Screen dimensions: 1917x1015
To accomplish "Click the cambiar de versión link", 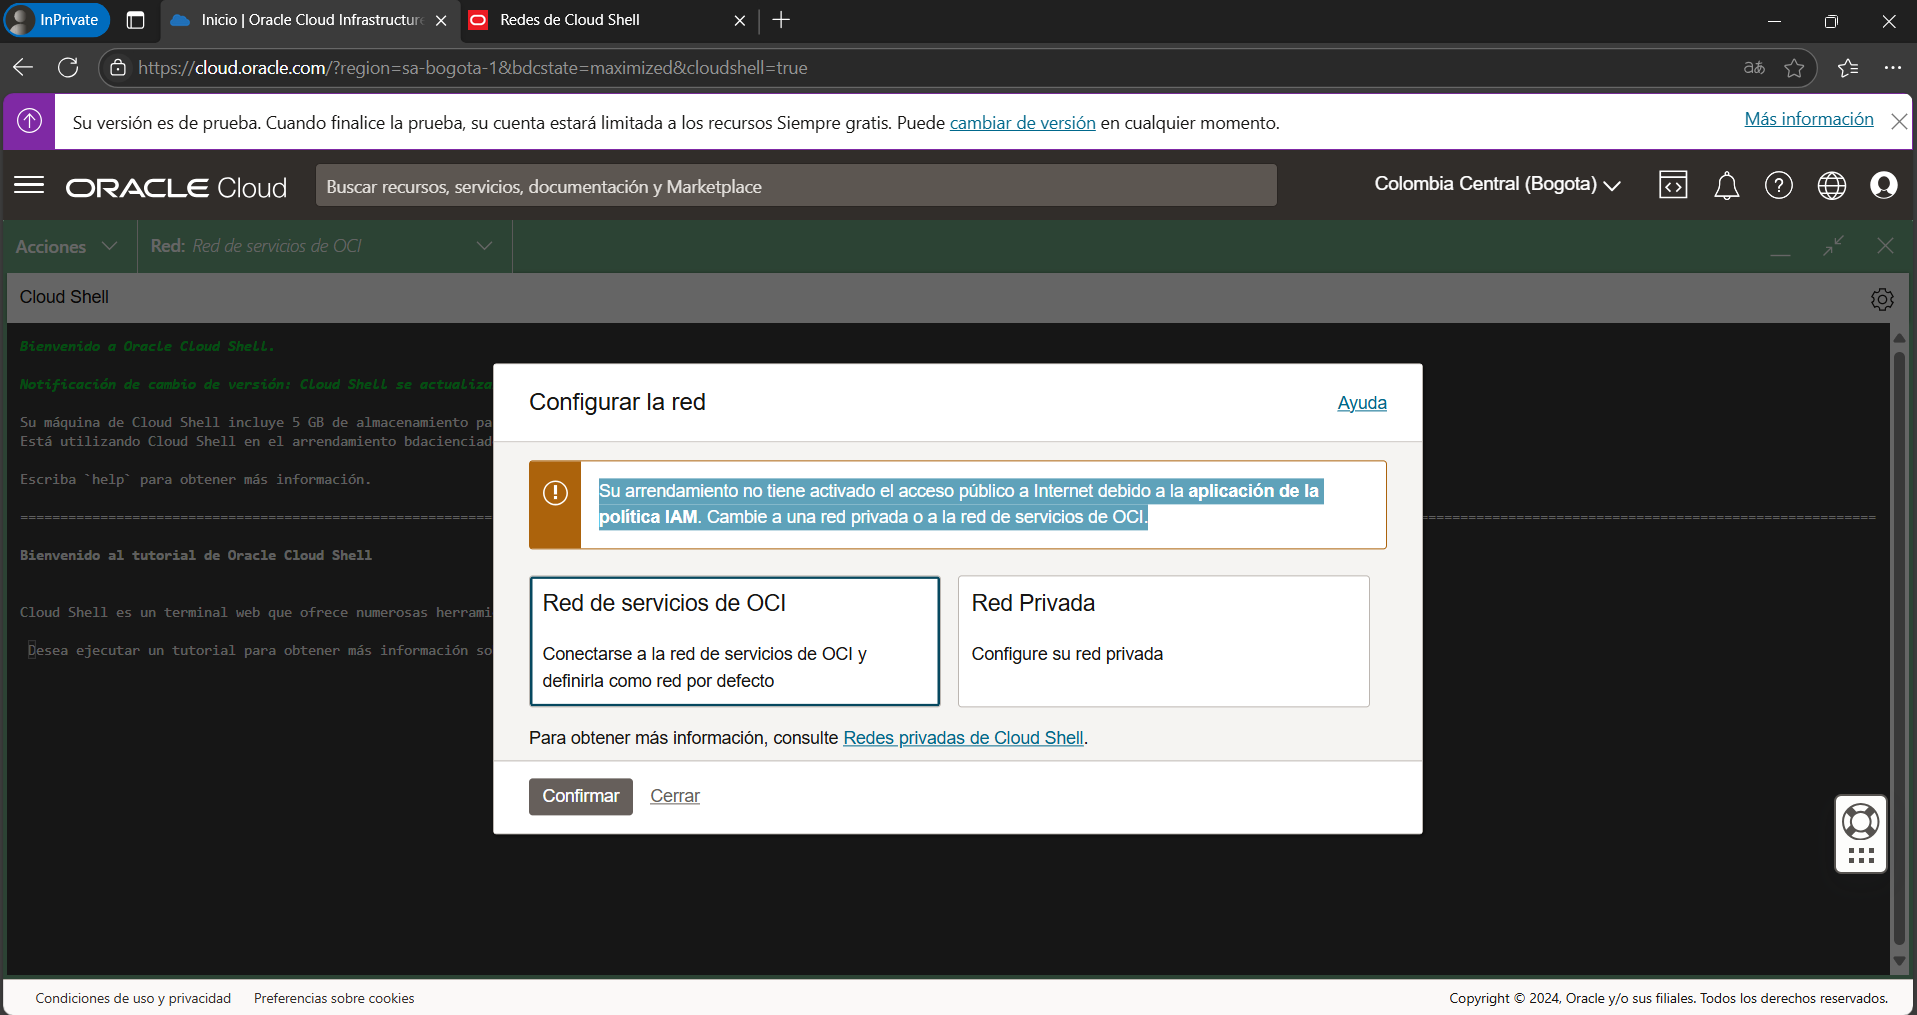I will pos(1022,122).
